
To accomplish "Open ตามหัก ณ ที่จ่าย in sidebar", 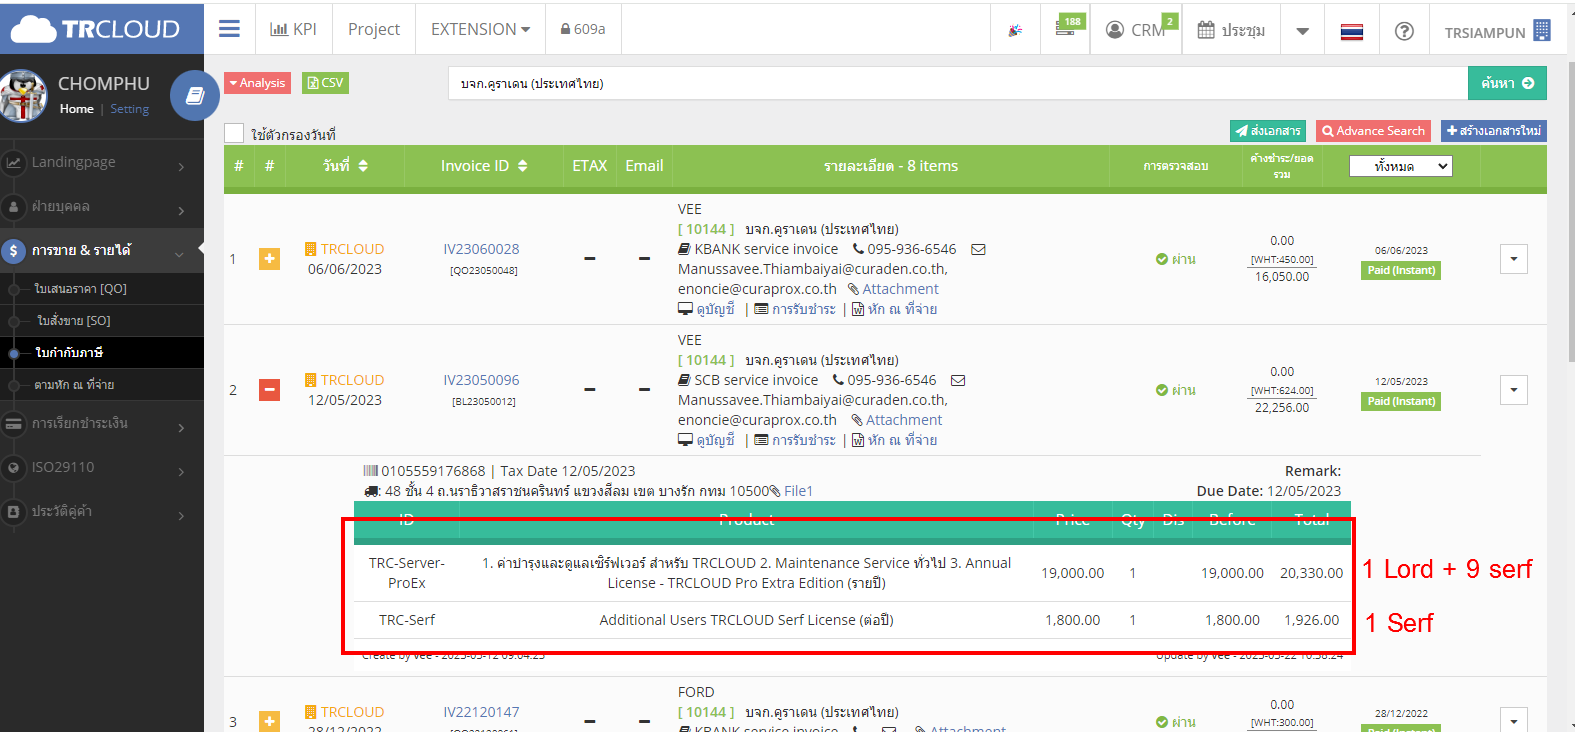I will (74, 384).
